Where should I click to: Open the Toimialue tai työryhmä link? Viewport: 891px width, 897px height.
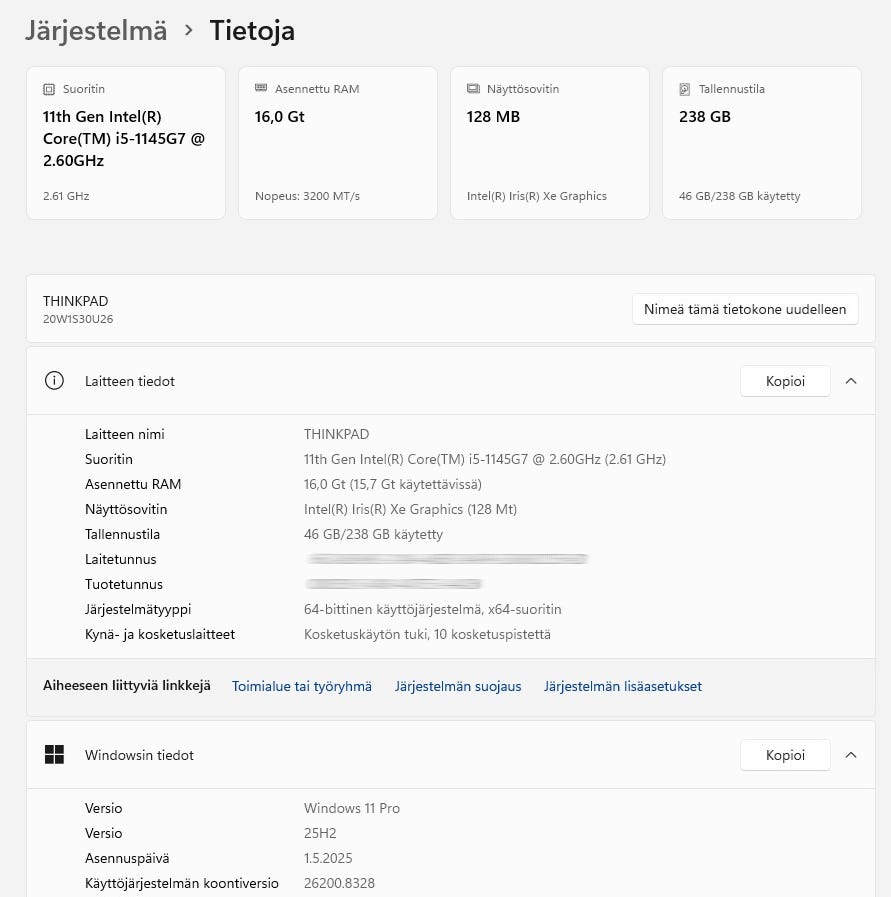(x=301, y=686)
